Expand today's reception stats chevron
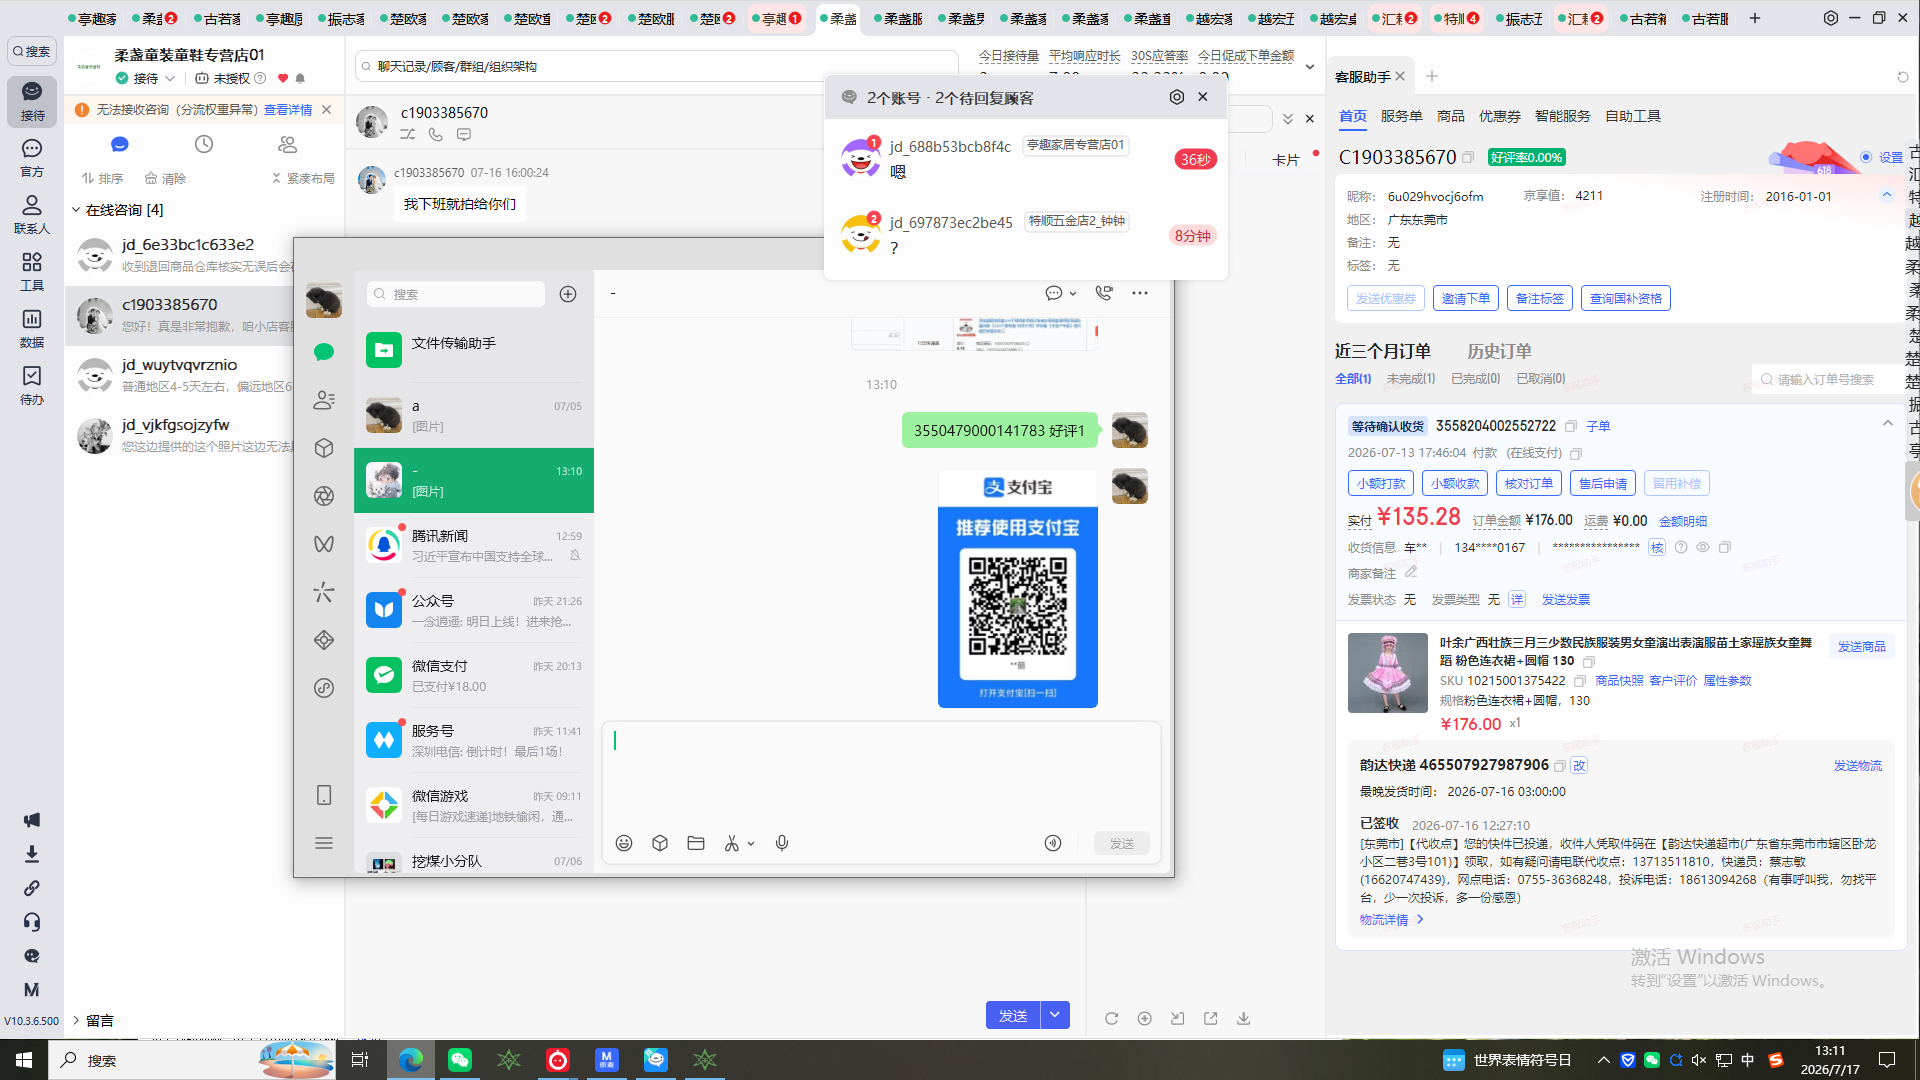 [1310, 67]
